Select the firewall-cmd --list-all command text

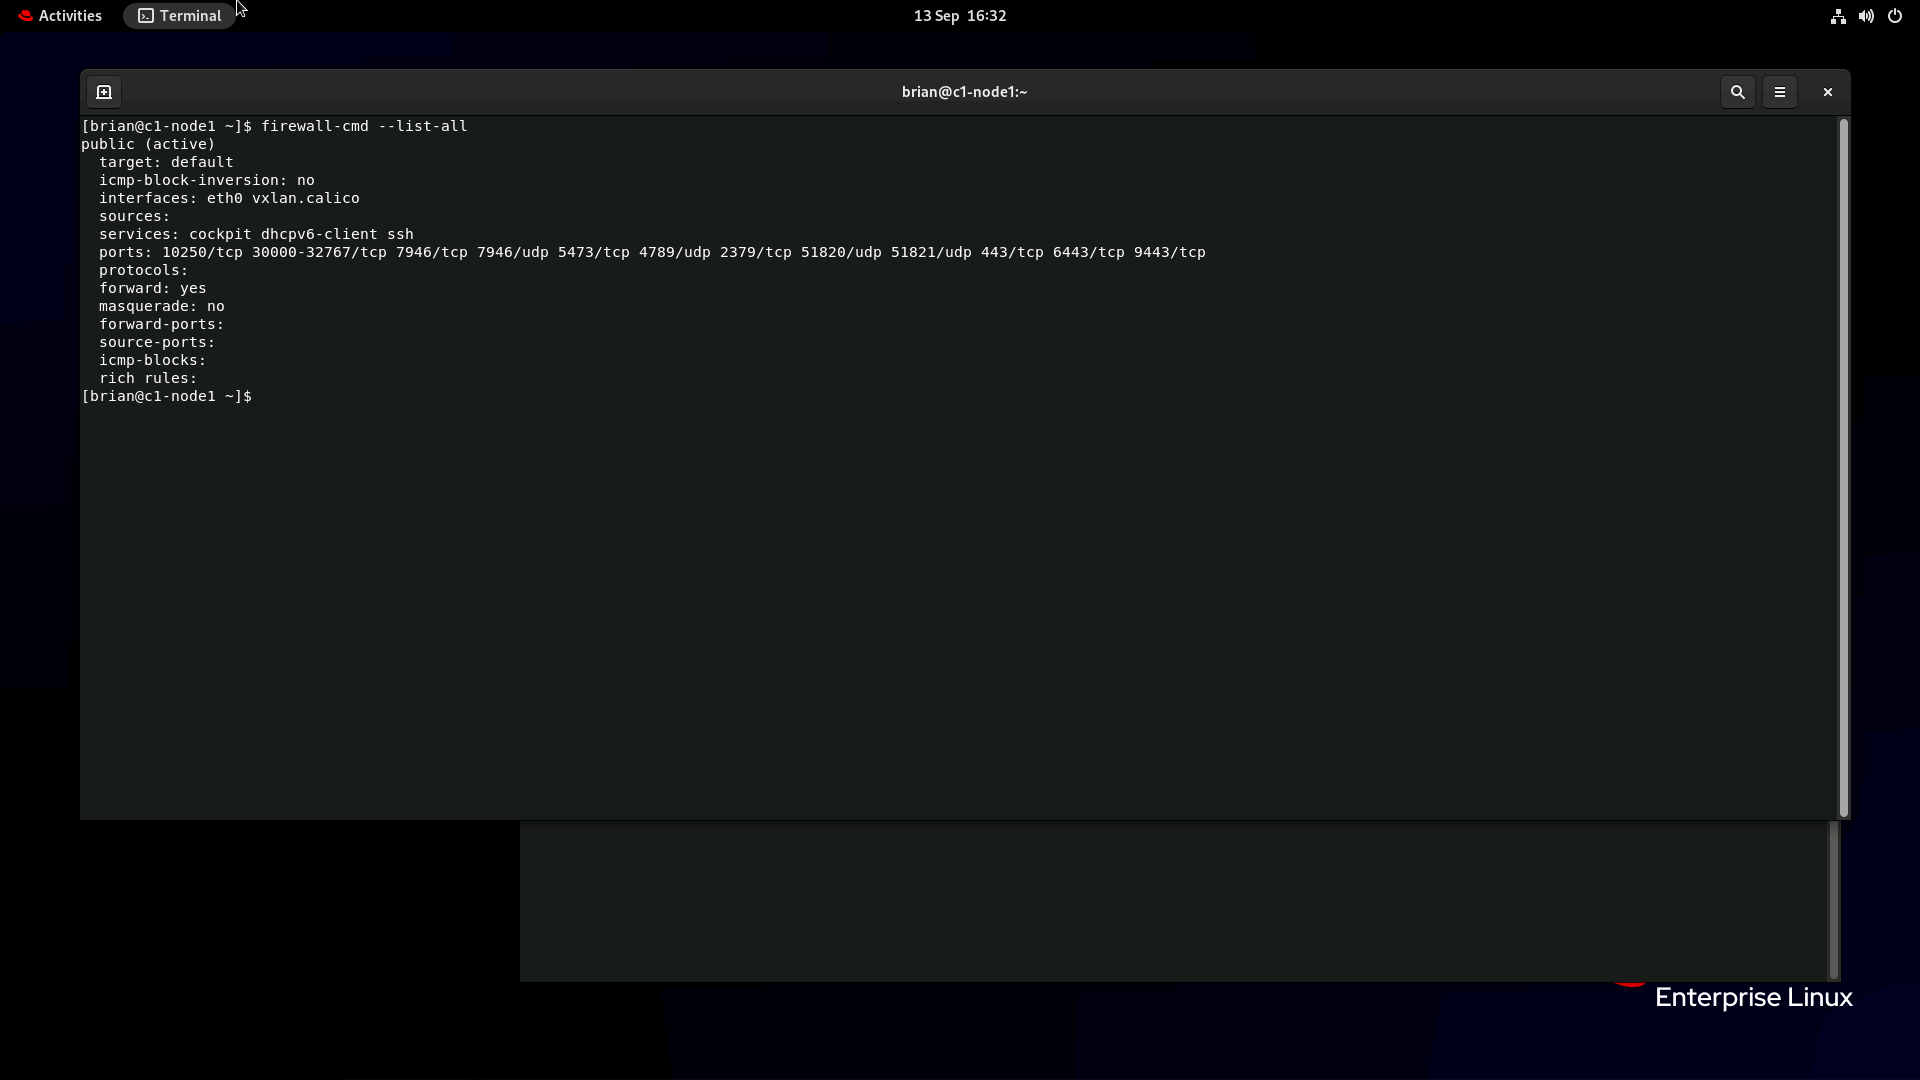363,125
